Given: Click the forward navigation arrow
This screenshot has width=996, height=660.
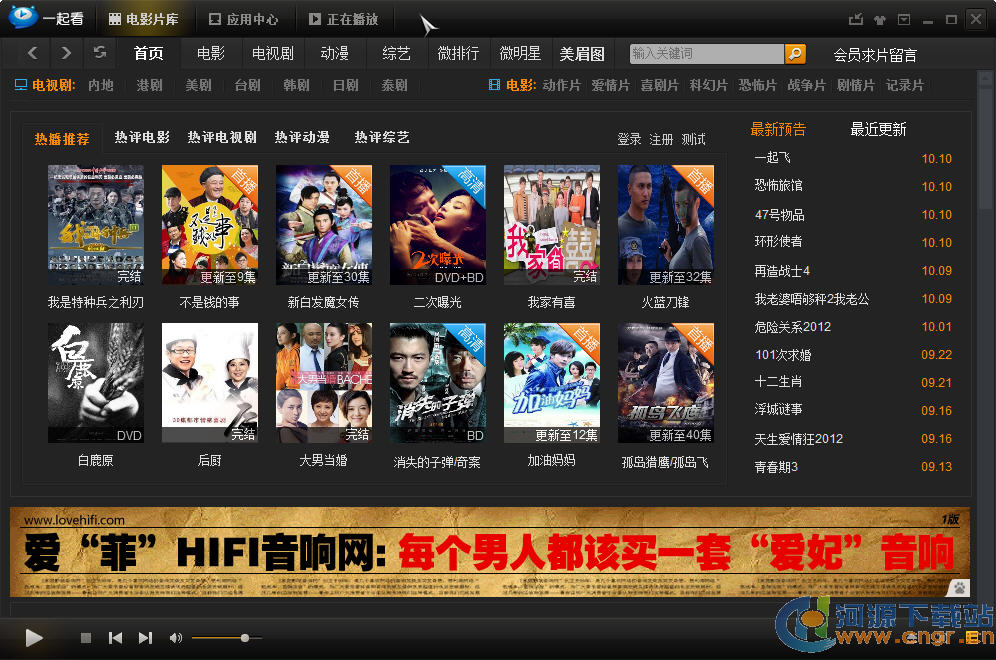Looking at the screenshot, I should 66,53.
